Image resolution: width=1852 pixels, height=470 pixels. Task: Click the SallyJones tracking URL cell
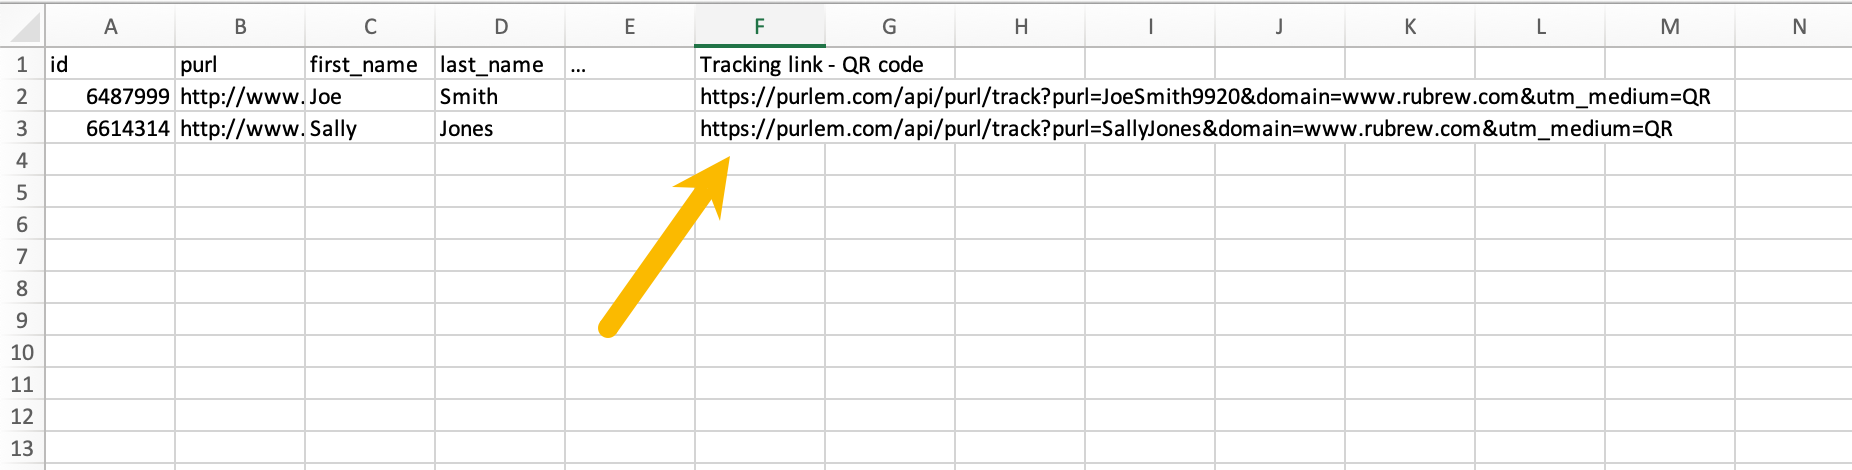coord(760,128)
